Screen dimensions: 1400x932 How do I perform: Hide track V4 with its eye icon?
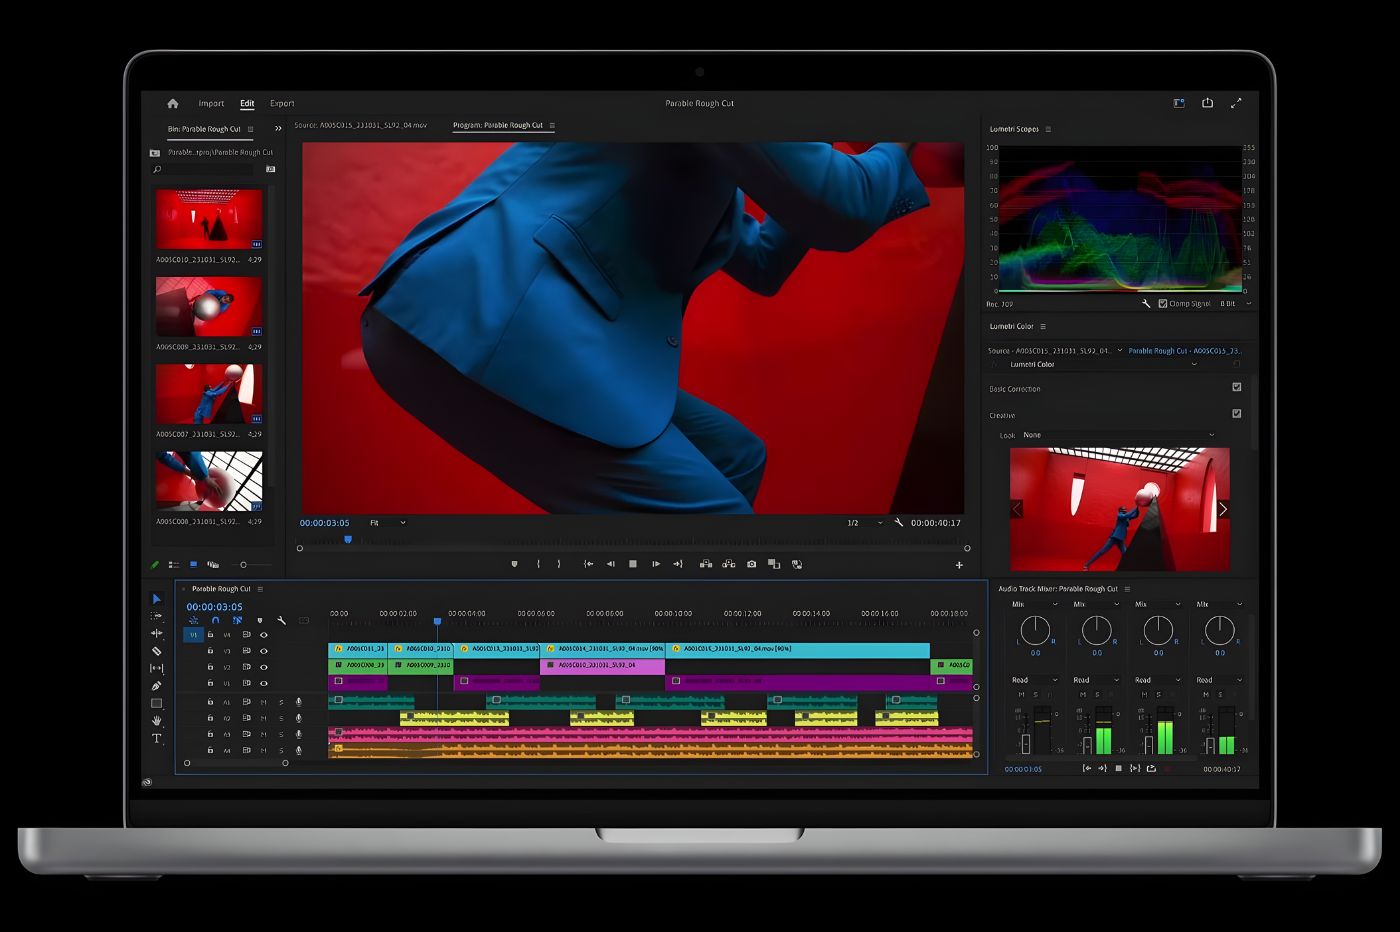tap(264, 635)
